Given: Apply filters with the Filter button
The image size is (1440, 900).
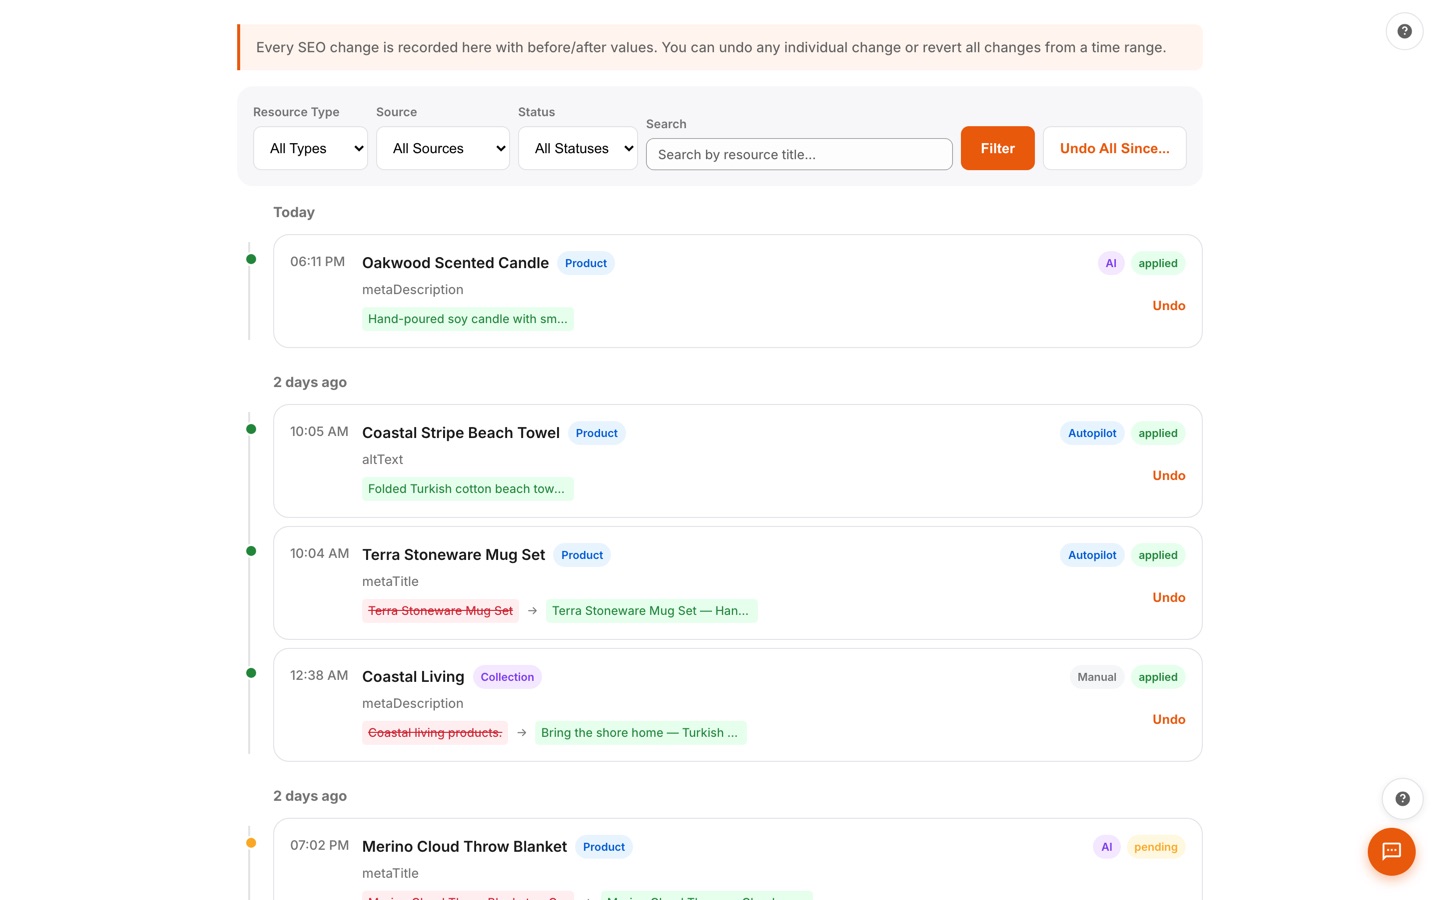Looking at the screenshot, I should [x=997, y=148].
